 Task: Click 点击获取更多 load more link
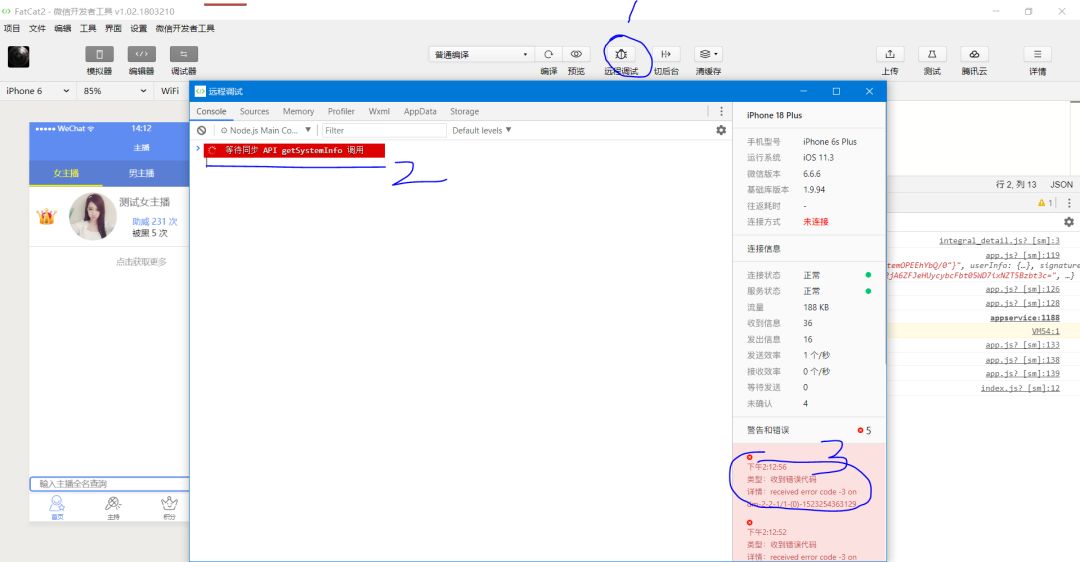tap(141, 262)
